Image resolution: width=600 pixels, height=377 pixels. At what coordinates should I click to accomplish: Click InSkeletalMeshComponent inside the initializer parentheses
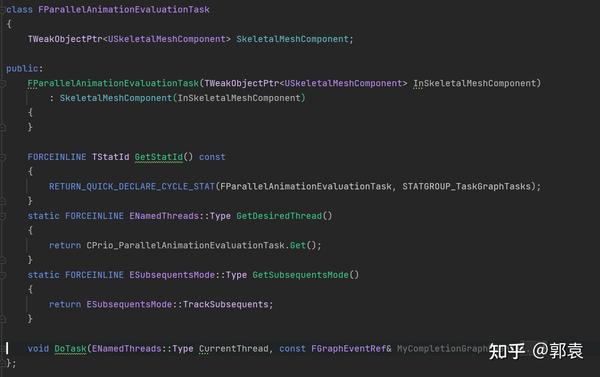239,98
